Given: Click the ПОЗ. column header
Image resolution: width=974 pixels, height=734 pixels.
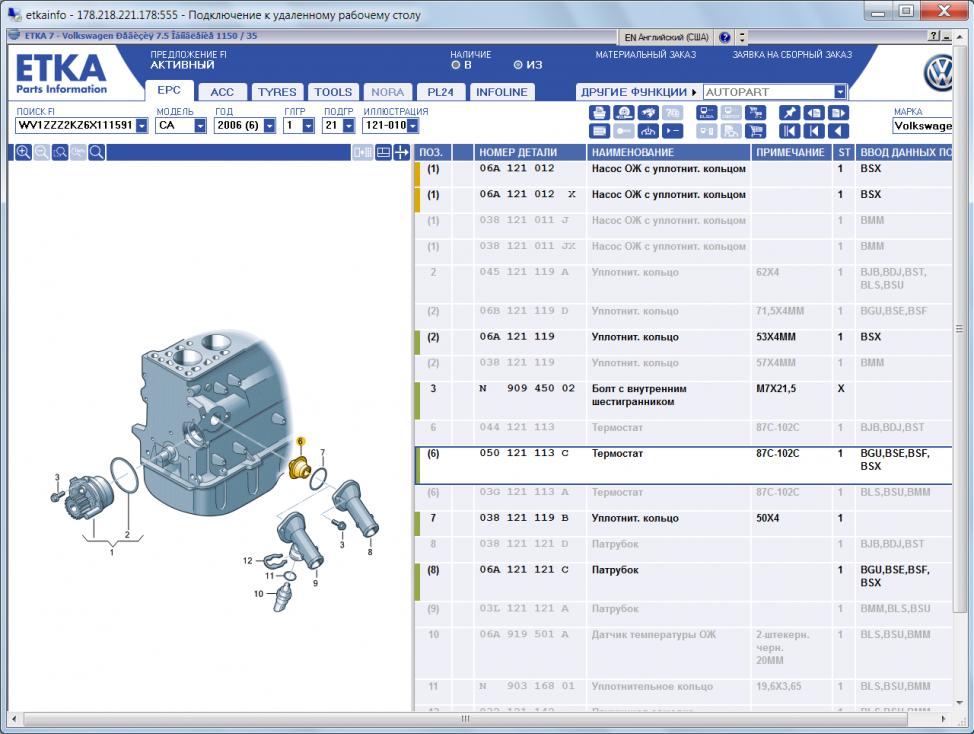Looking at the screenshot, I should tap(433, 152).
